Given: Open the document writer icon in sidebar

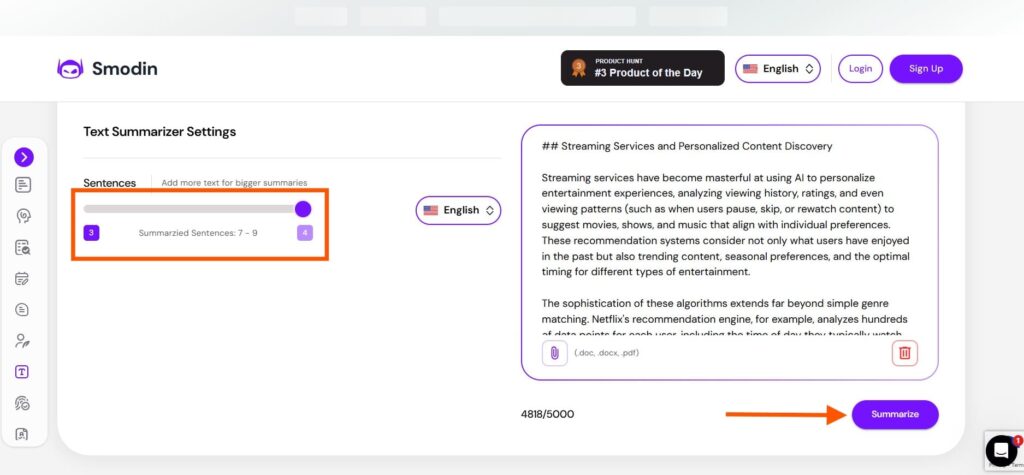Looking at the screenshot, I should [23, 185].
